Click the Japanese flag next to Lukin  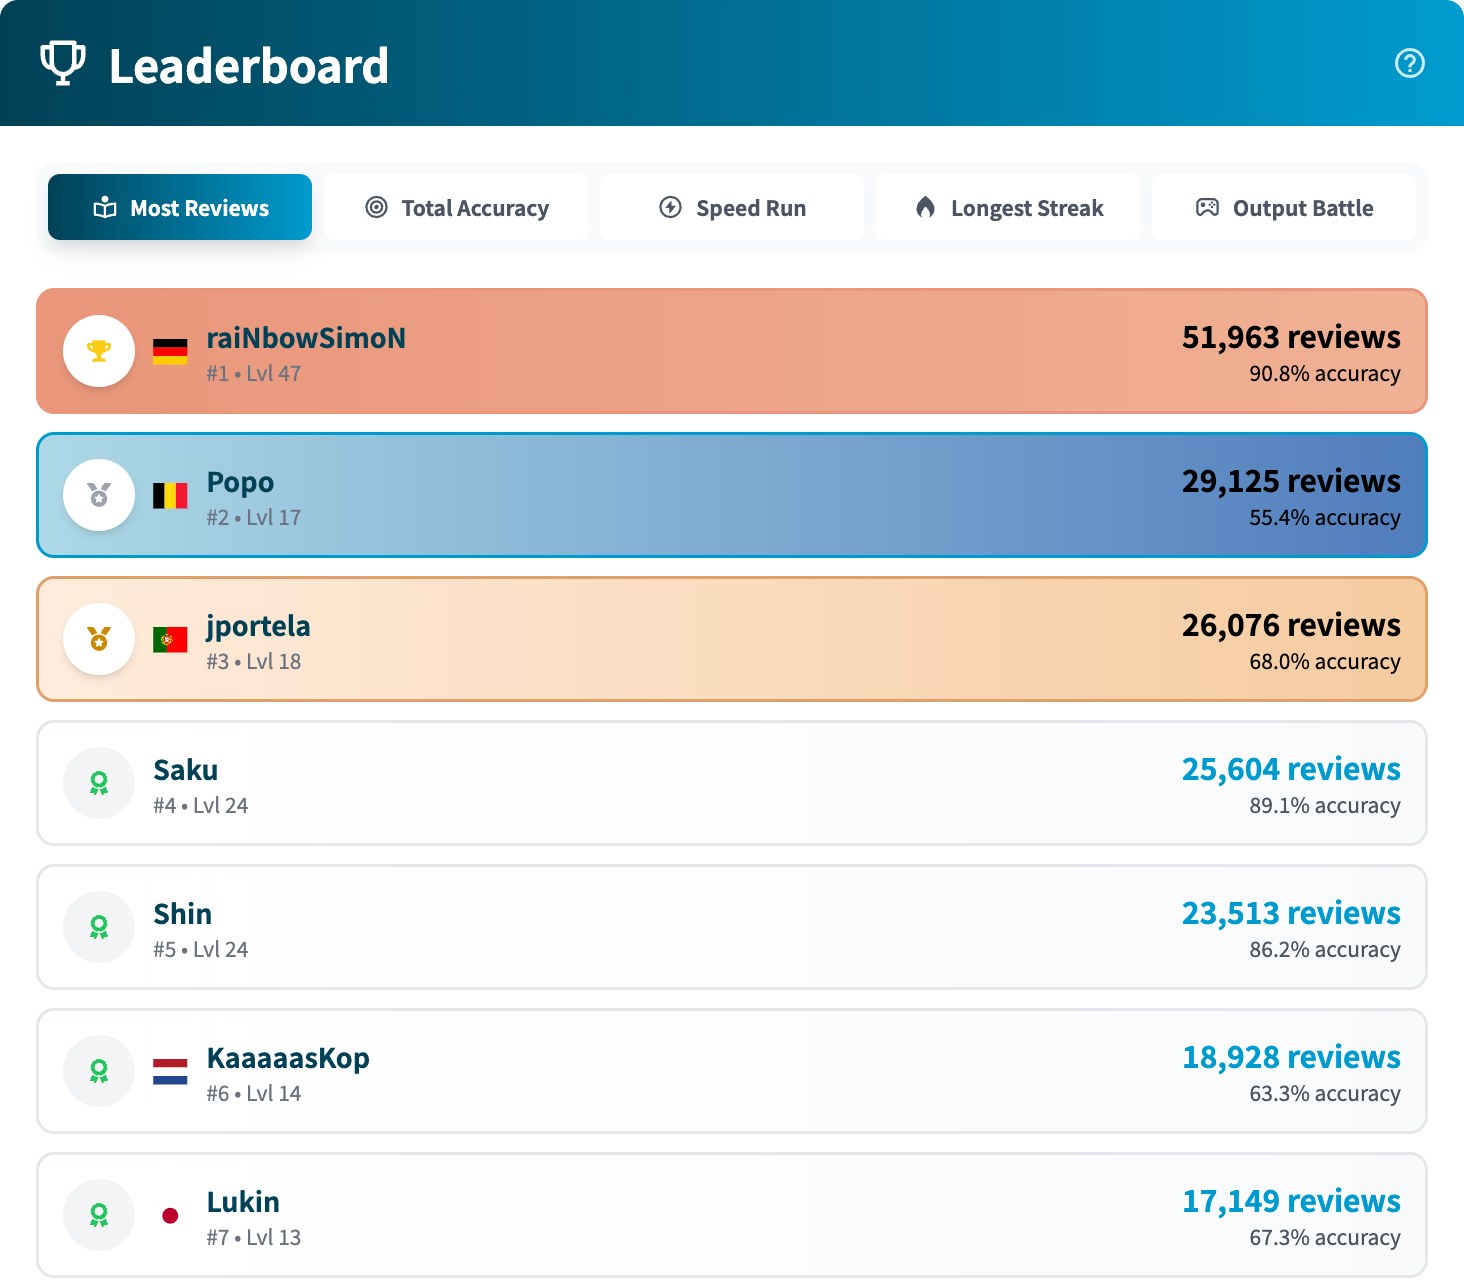(x=170, y=1215)
